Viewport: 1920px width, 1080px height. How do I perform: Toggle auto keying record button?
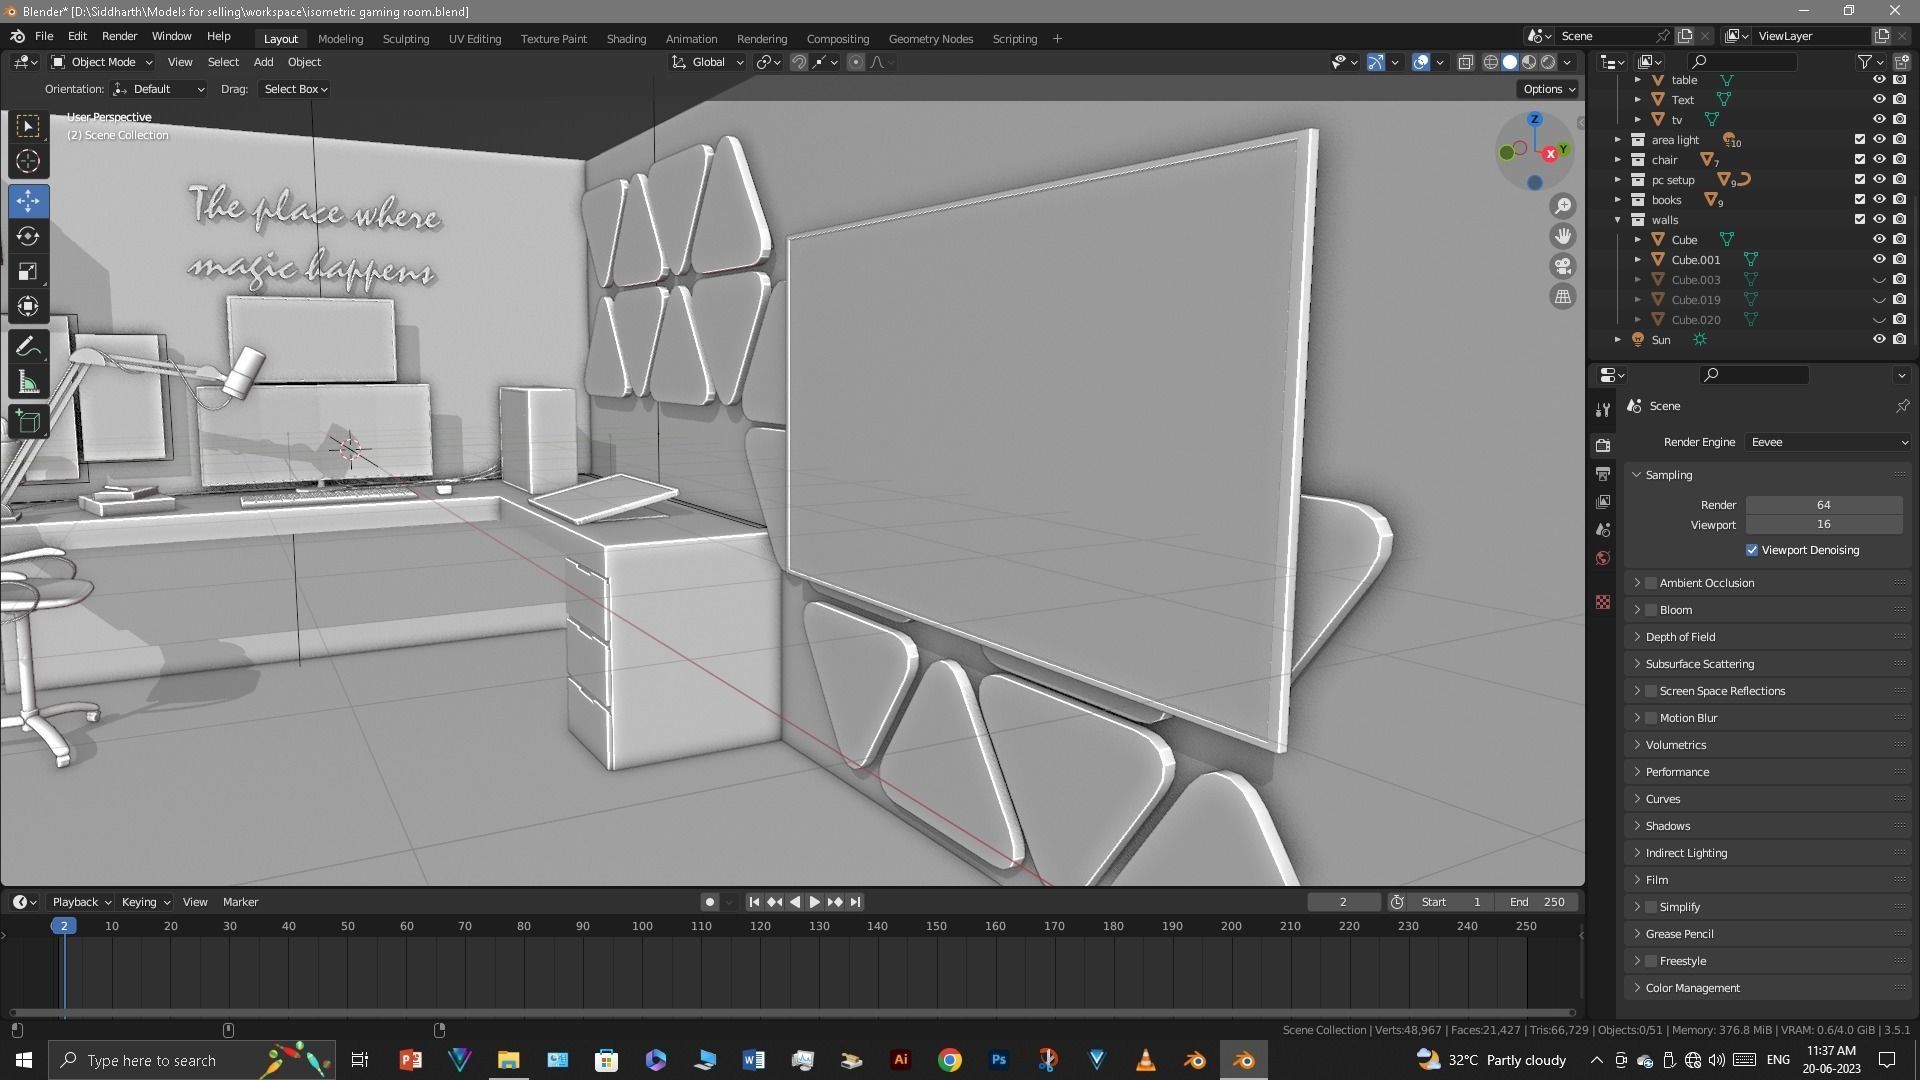pos(710,902)
